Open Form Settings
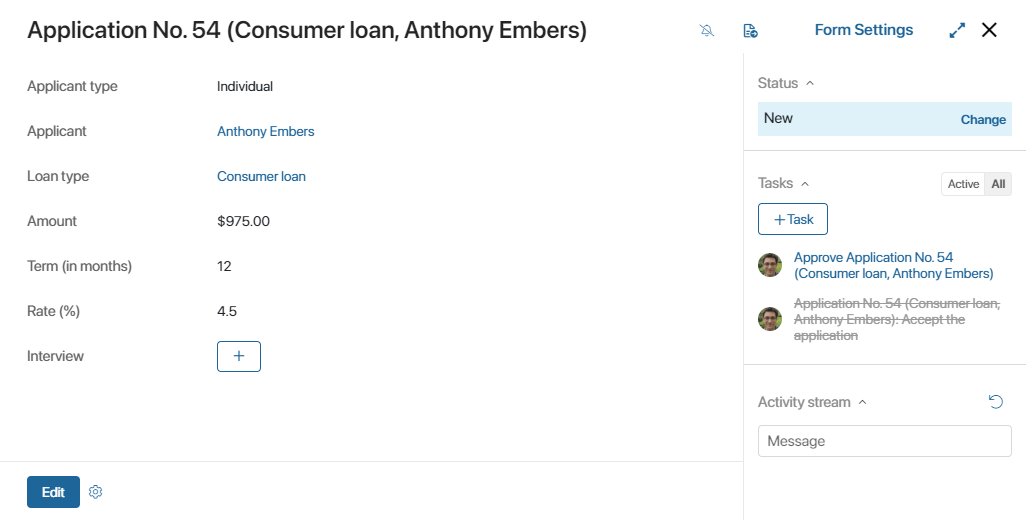 pos(864,30)
